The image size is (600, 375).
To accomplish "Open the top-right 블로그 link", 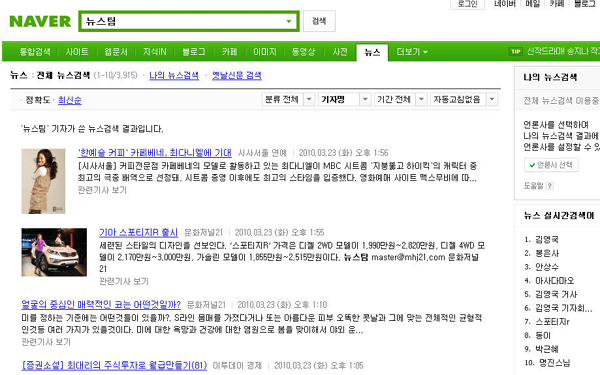I will click(584, 4).
